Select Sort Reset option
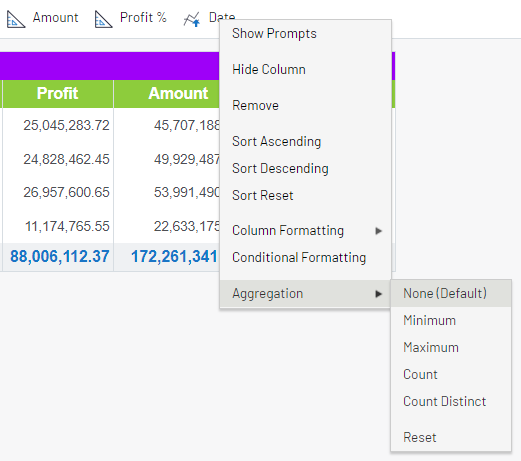This screenshot has width=521, height=461. pyautogui.click(x=263, y=195)
